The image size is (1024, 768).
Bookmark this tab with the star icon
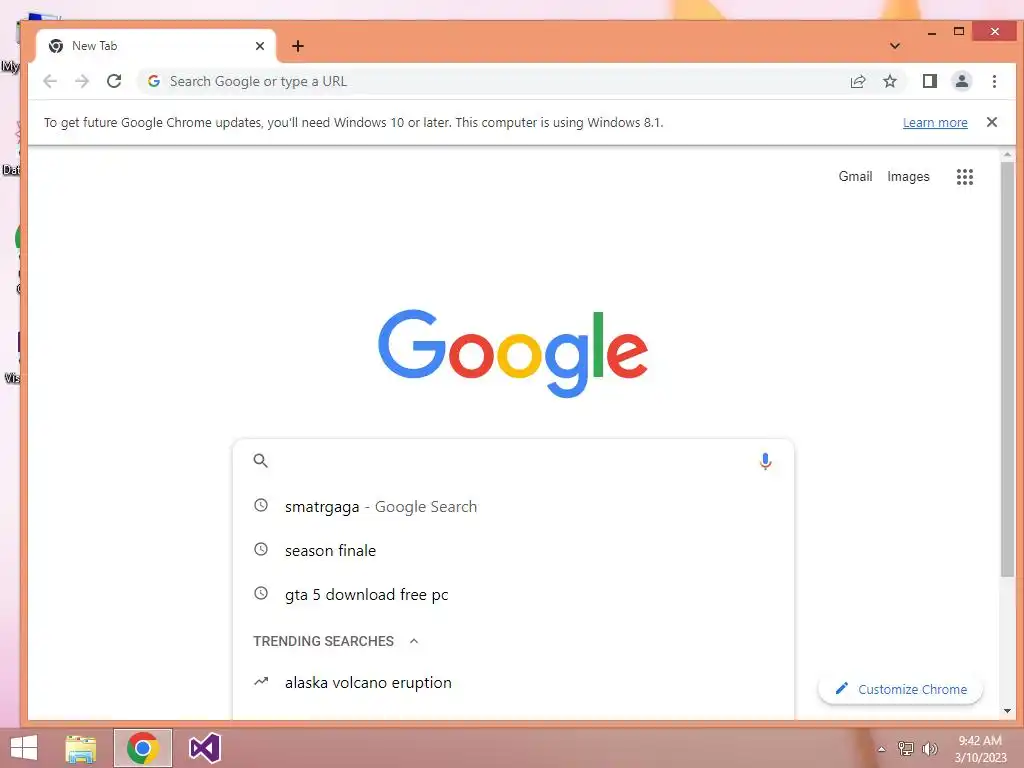(x=889, y=81)
